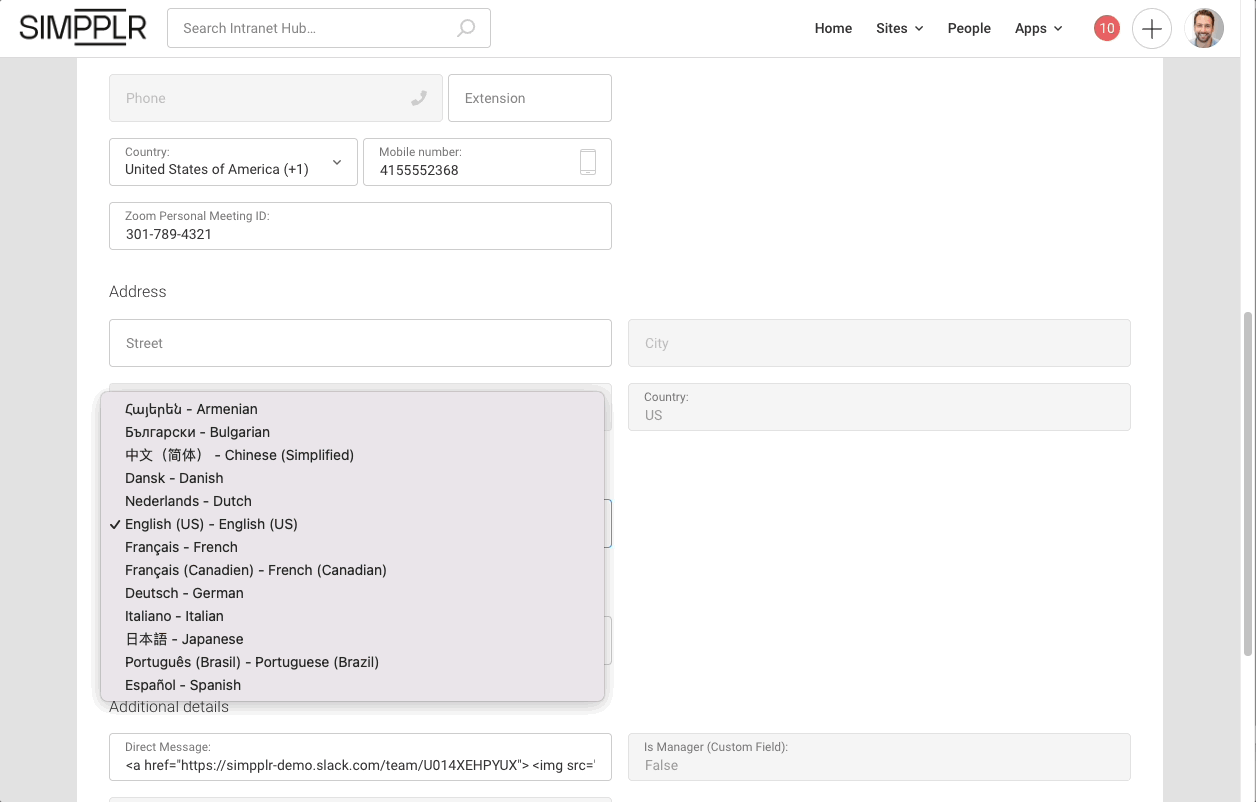1256x802 pixels.
Task: Select Portuguese (Brazil) option
Action: 353,662
